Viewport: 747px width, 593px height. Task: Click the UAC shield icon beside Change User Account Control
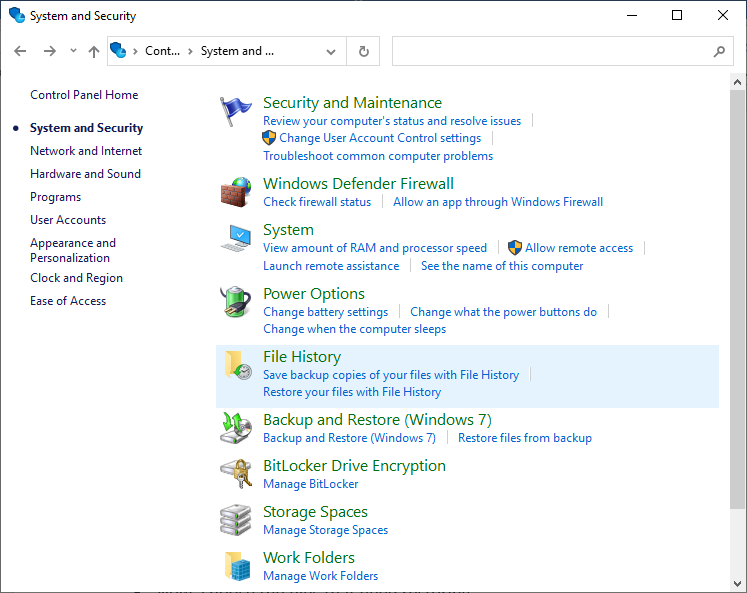coord(269,138)
